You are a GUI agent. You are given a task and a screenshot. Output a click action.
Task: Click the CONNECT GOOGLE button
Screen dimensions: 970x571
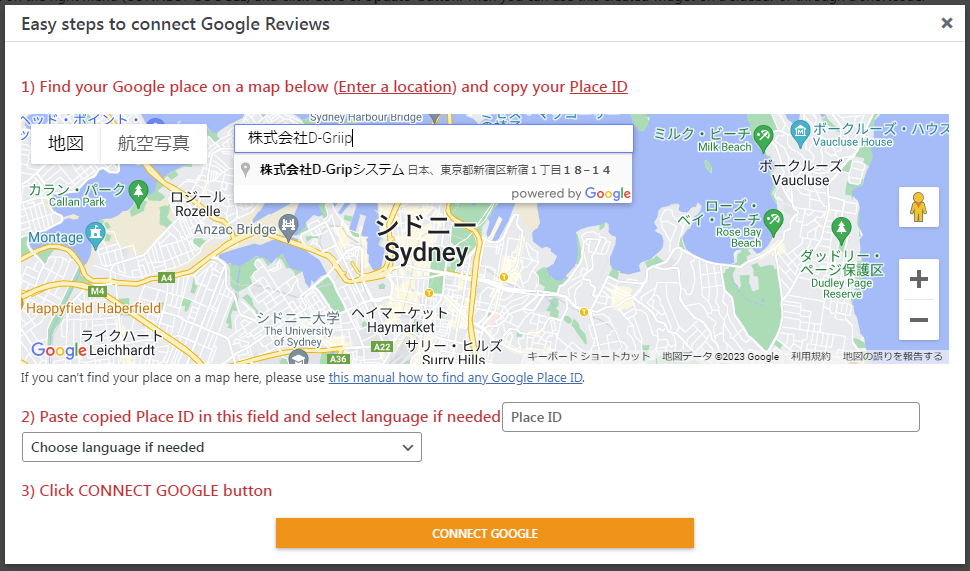484,533
